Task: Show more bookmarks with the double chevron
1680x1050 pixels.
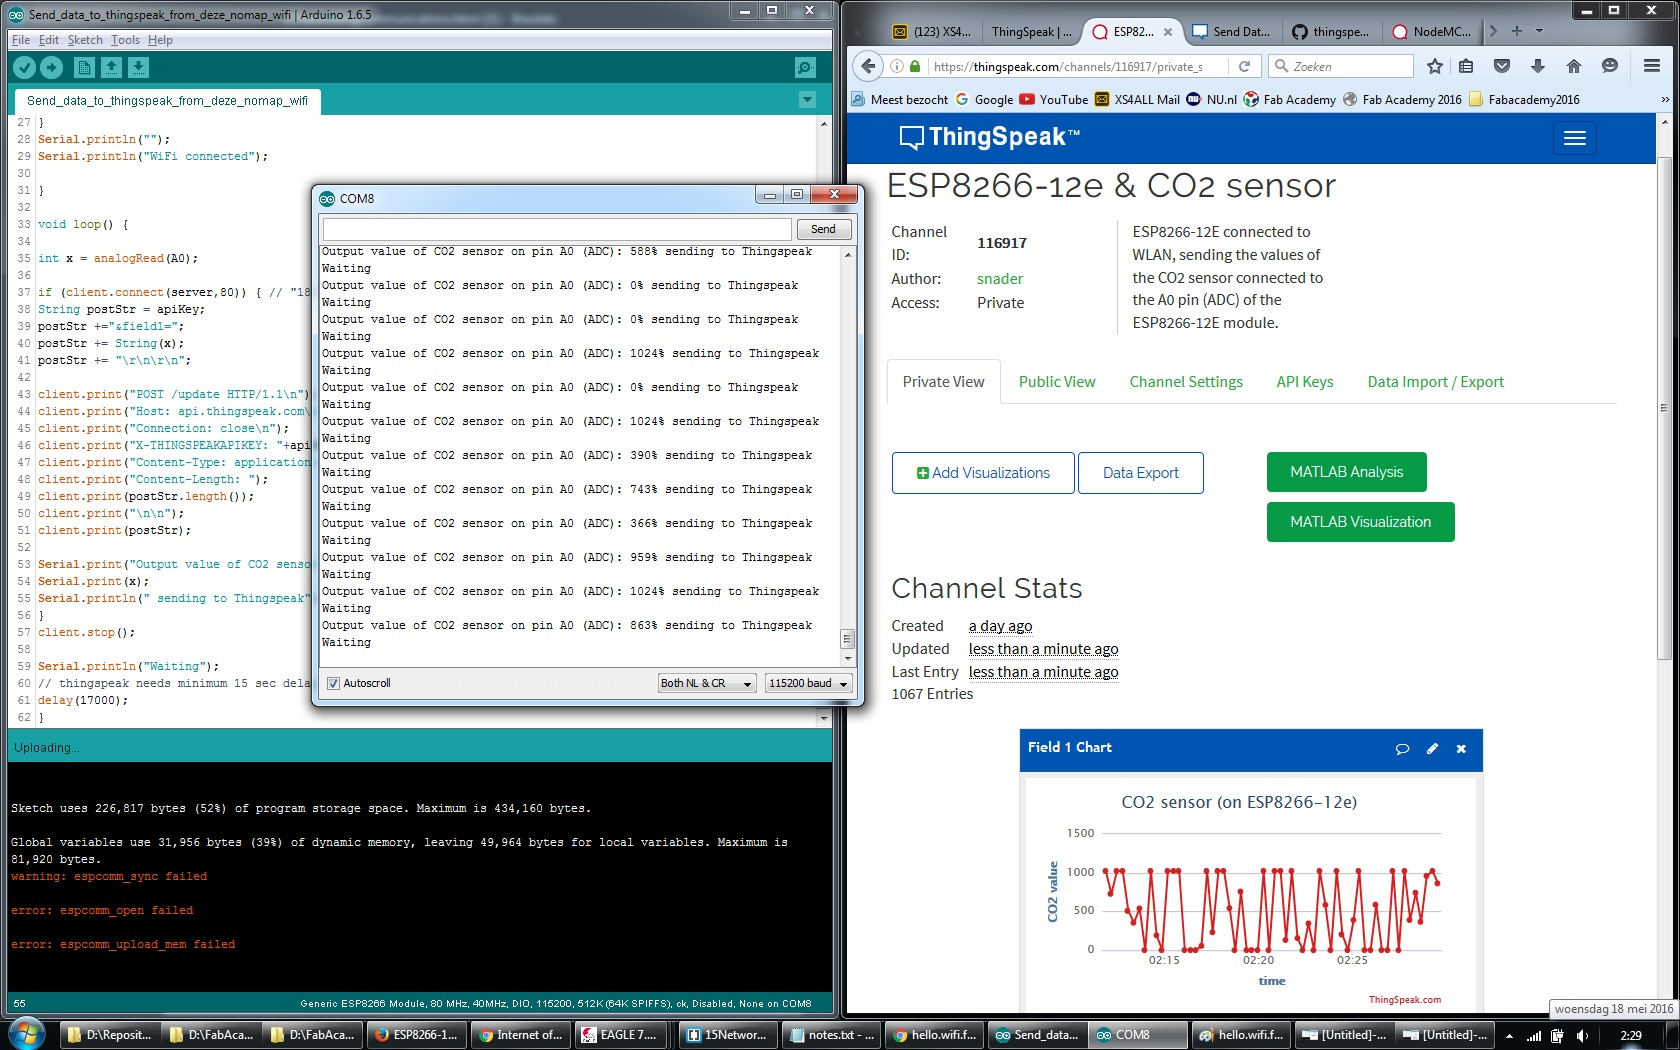Action: tap(1665, 99)
